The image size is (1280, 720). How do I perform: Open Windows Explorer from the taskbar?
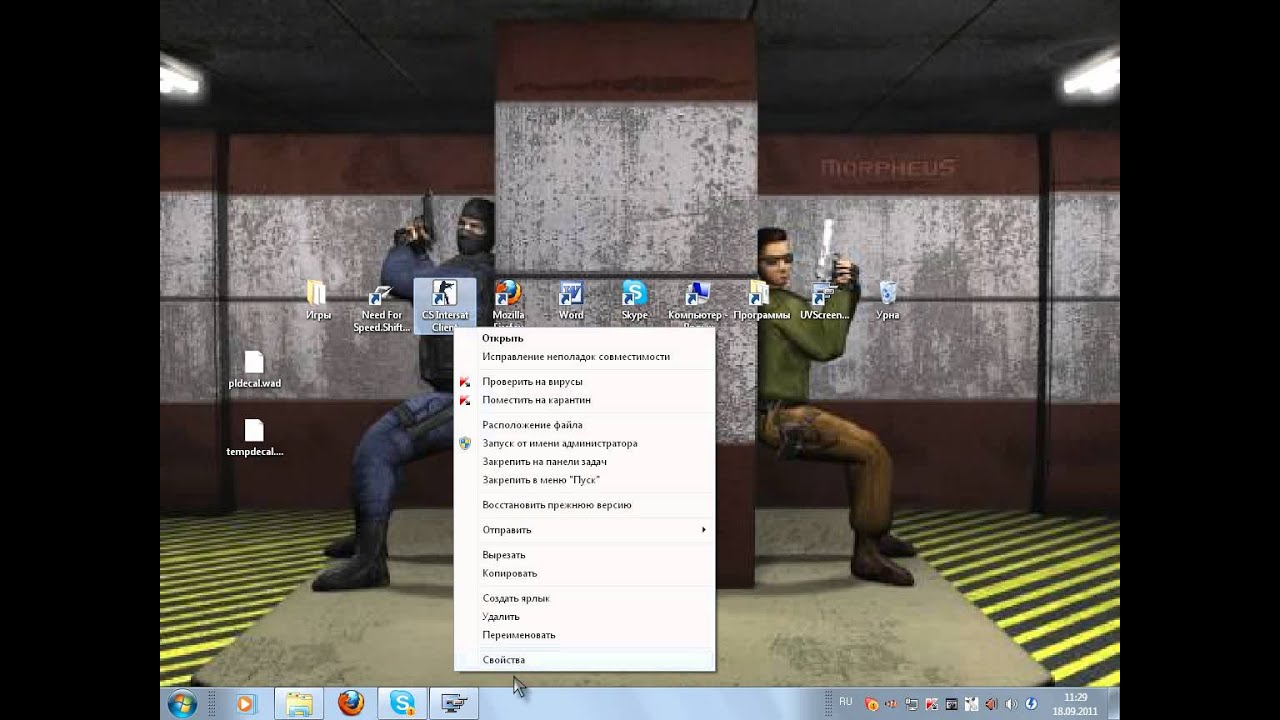[298, 704]
